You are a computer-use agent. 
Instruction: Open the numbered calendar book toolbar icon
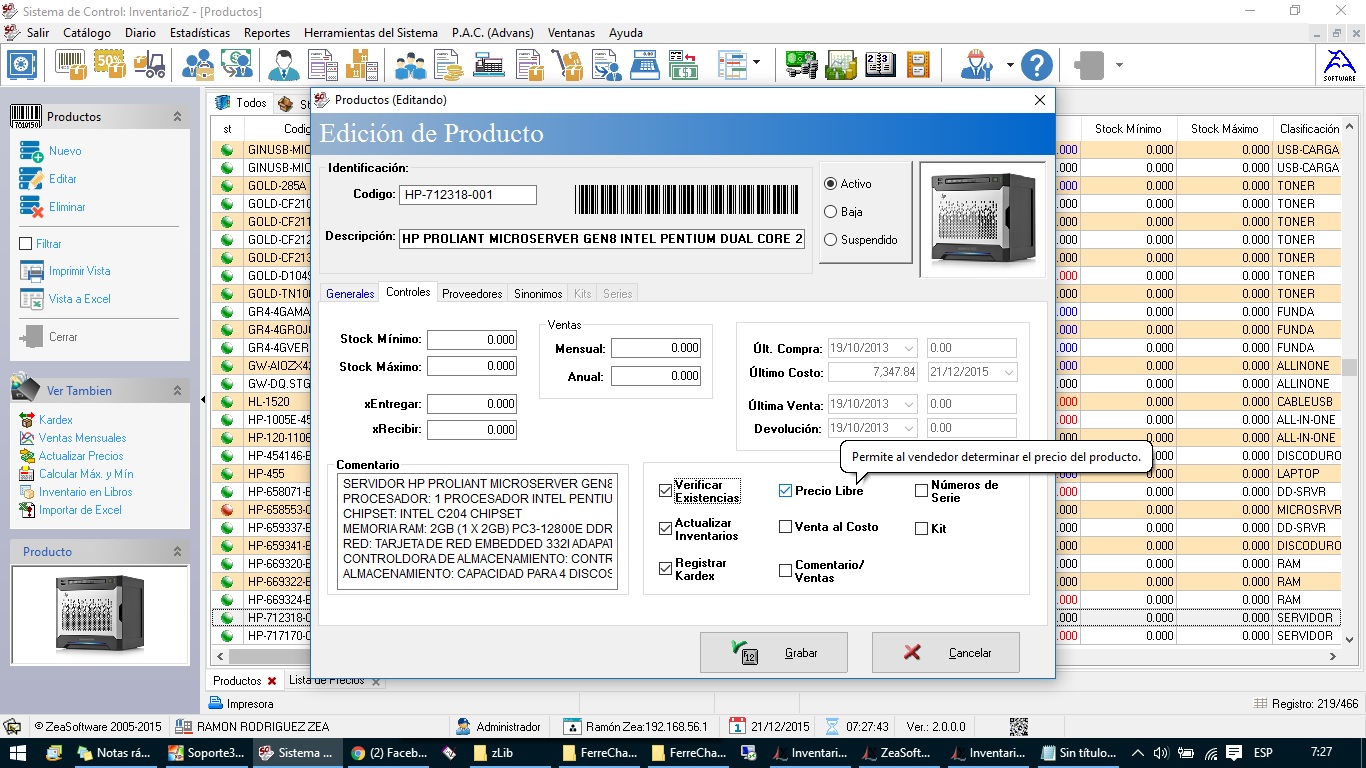[879, 66]
